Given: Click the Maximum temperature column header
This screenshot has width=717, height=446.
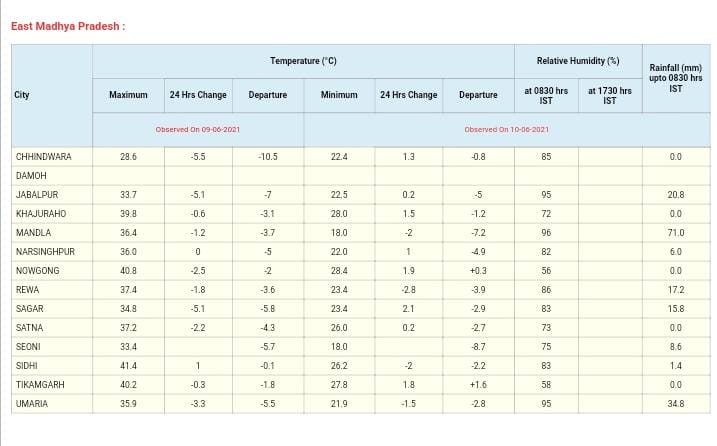Looking at the screenshot, I should (128, 95).
